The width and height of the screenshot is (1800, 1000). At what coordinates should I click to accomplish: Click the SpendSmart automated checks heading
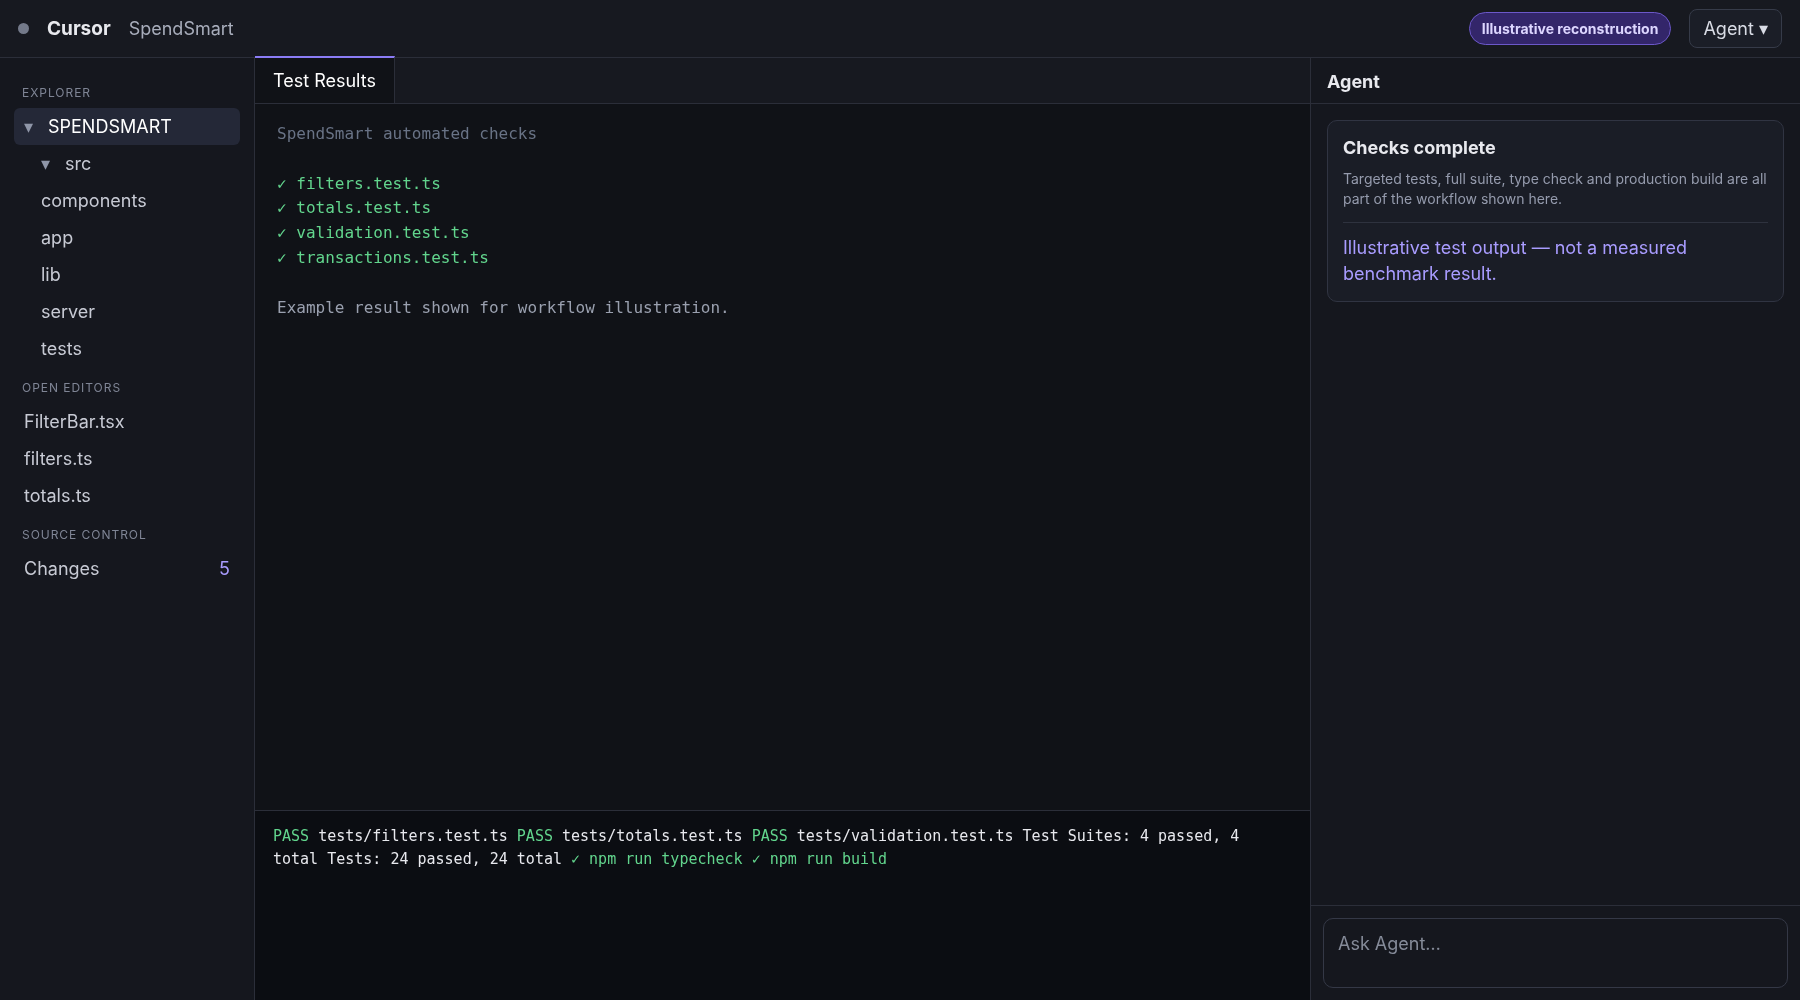(x=406, y=134)
